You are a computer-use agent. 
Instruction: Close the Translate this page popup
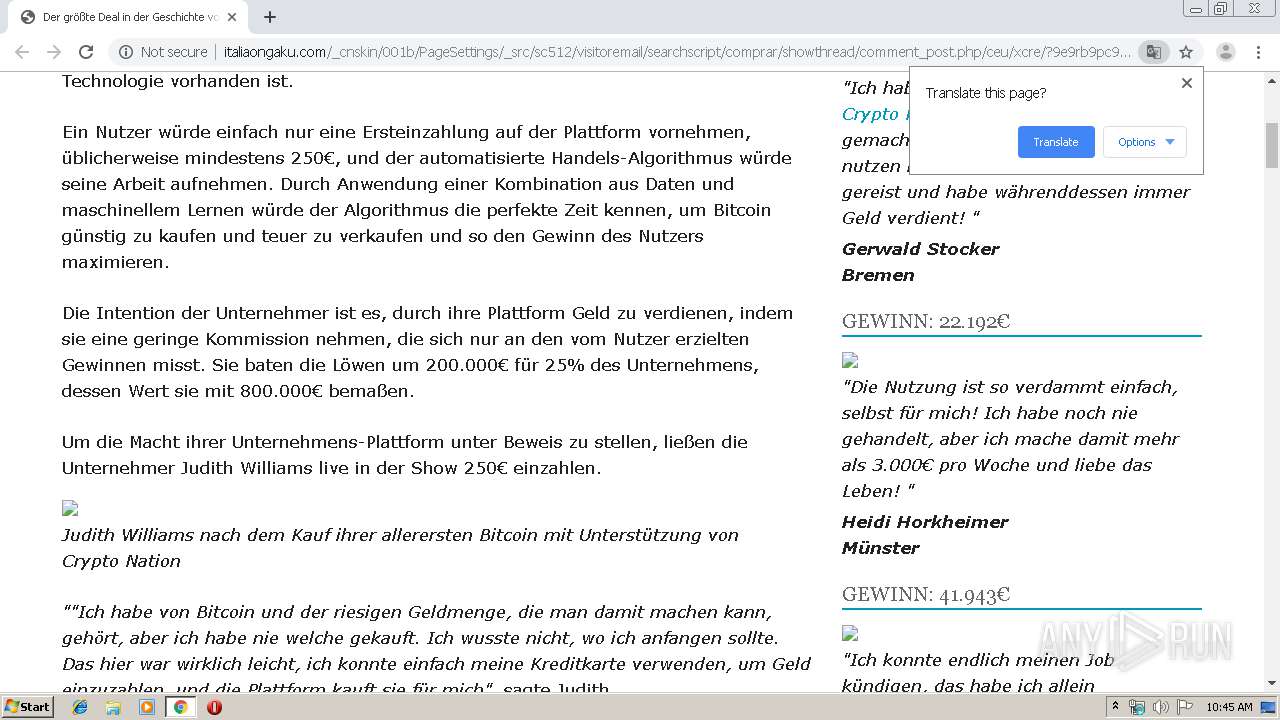1187,83
